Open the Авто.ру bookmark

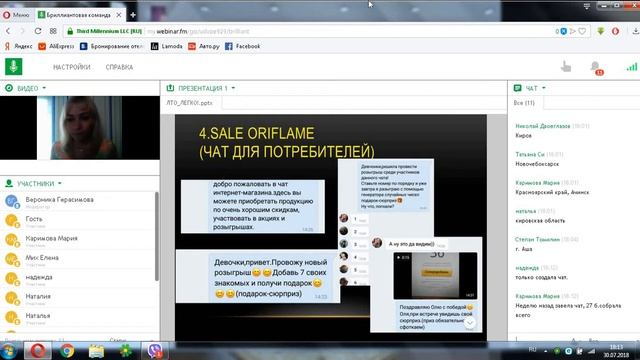coord(204,47)
